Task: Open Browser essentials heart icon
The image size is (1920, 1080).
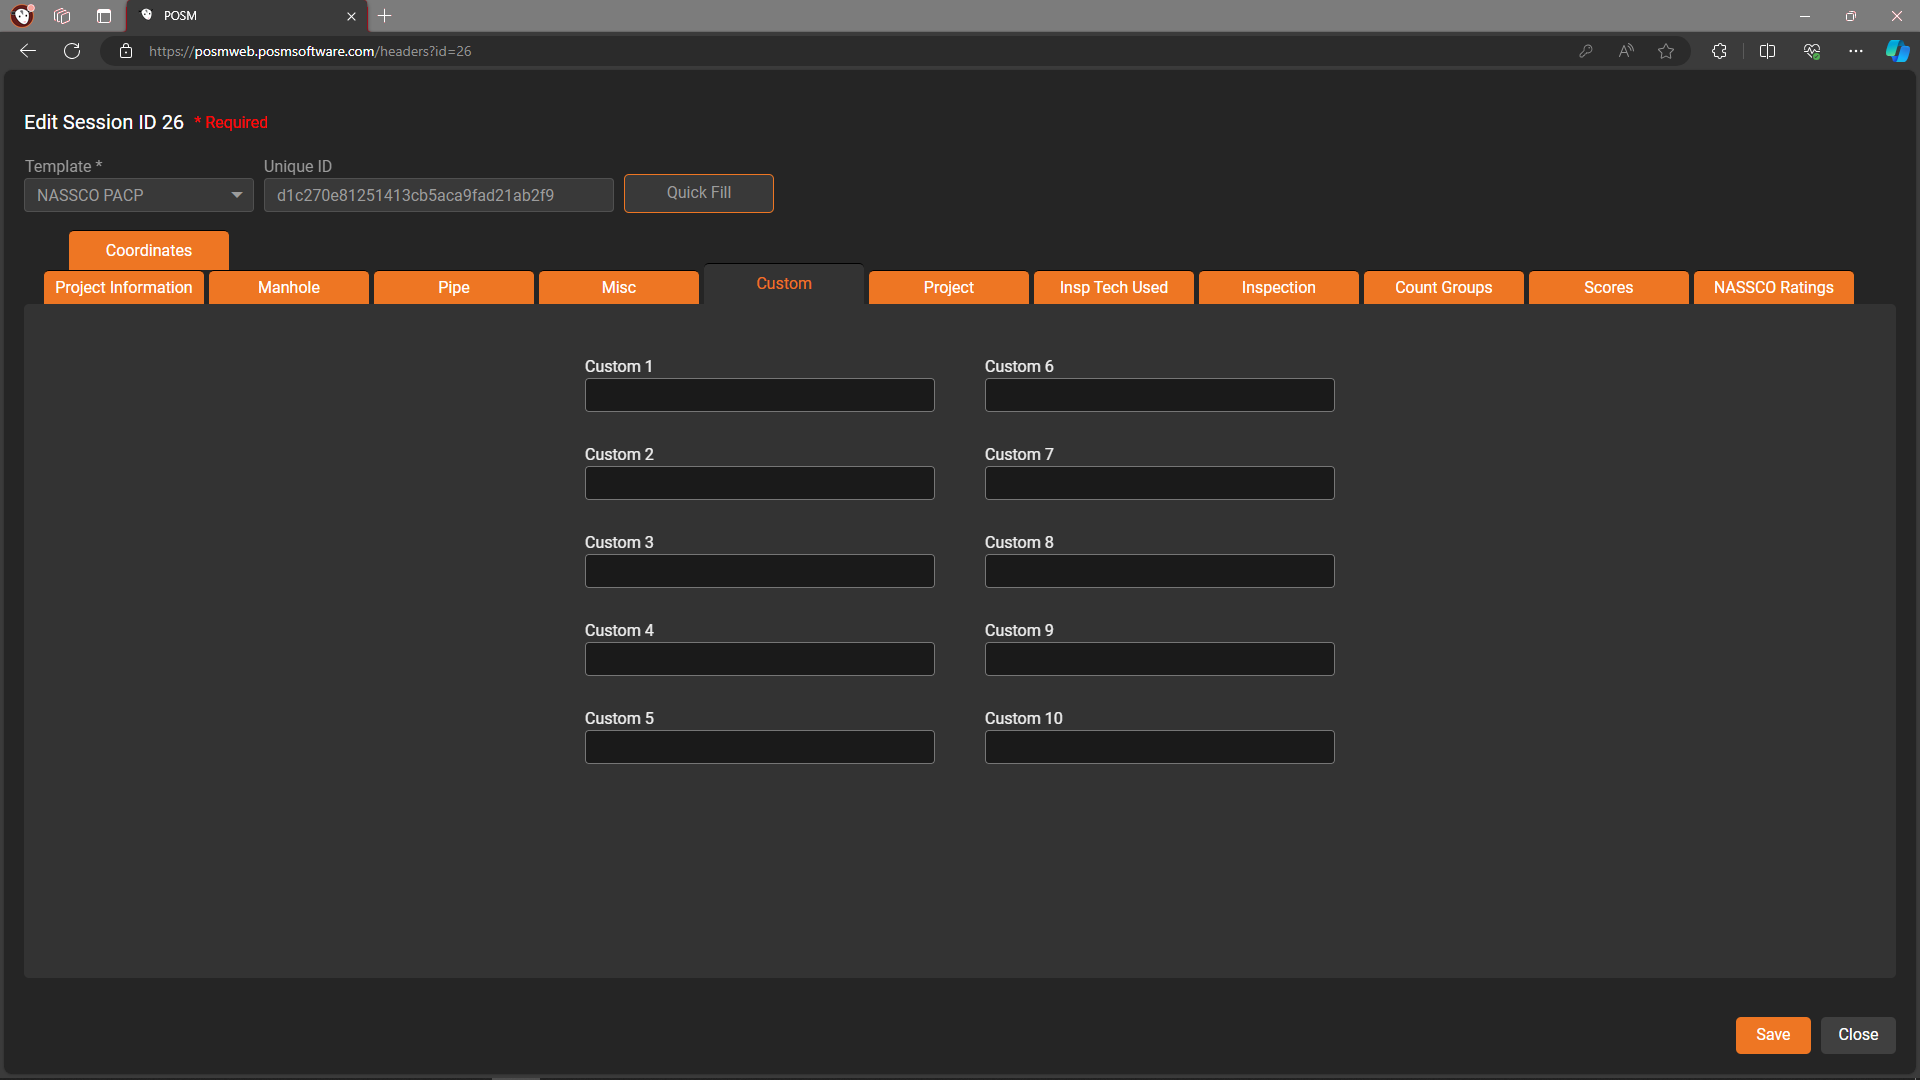Action: pos(1812,51)
